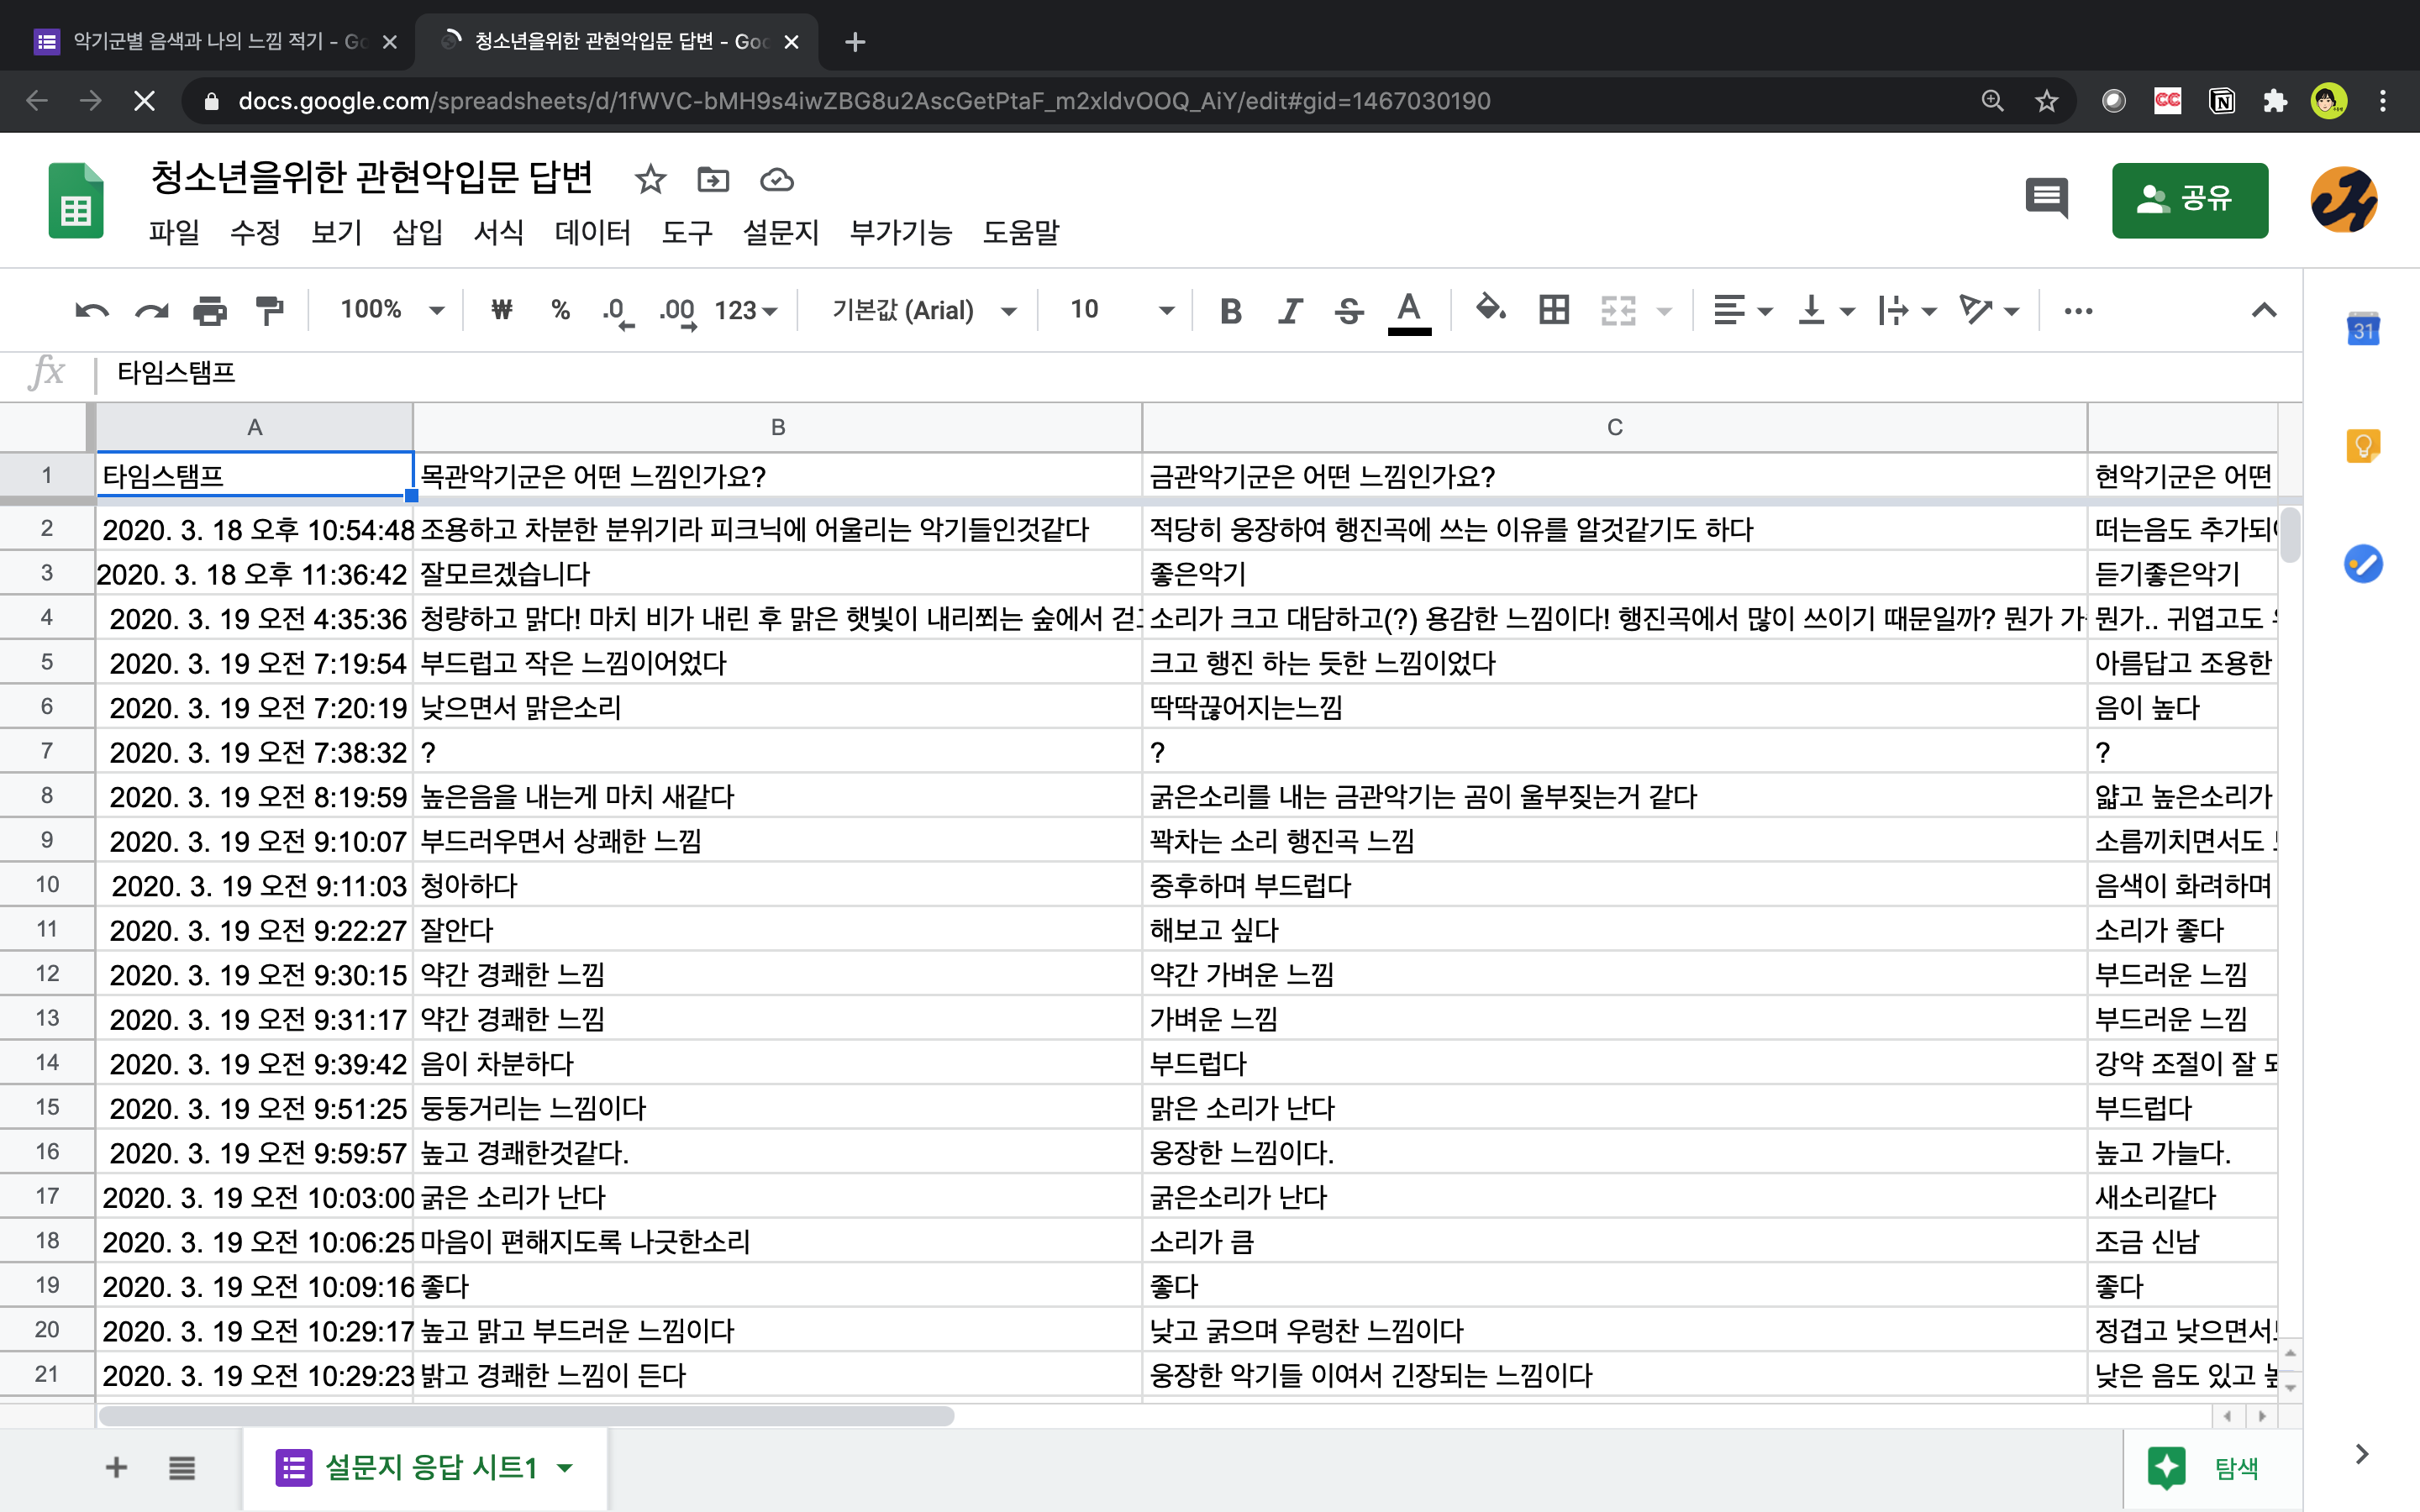Toggle strikethrough formatting
2420x1512 pixels.
[1349, 311]
